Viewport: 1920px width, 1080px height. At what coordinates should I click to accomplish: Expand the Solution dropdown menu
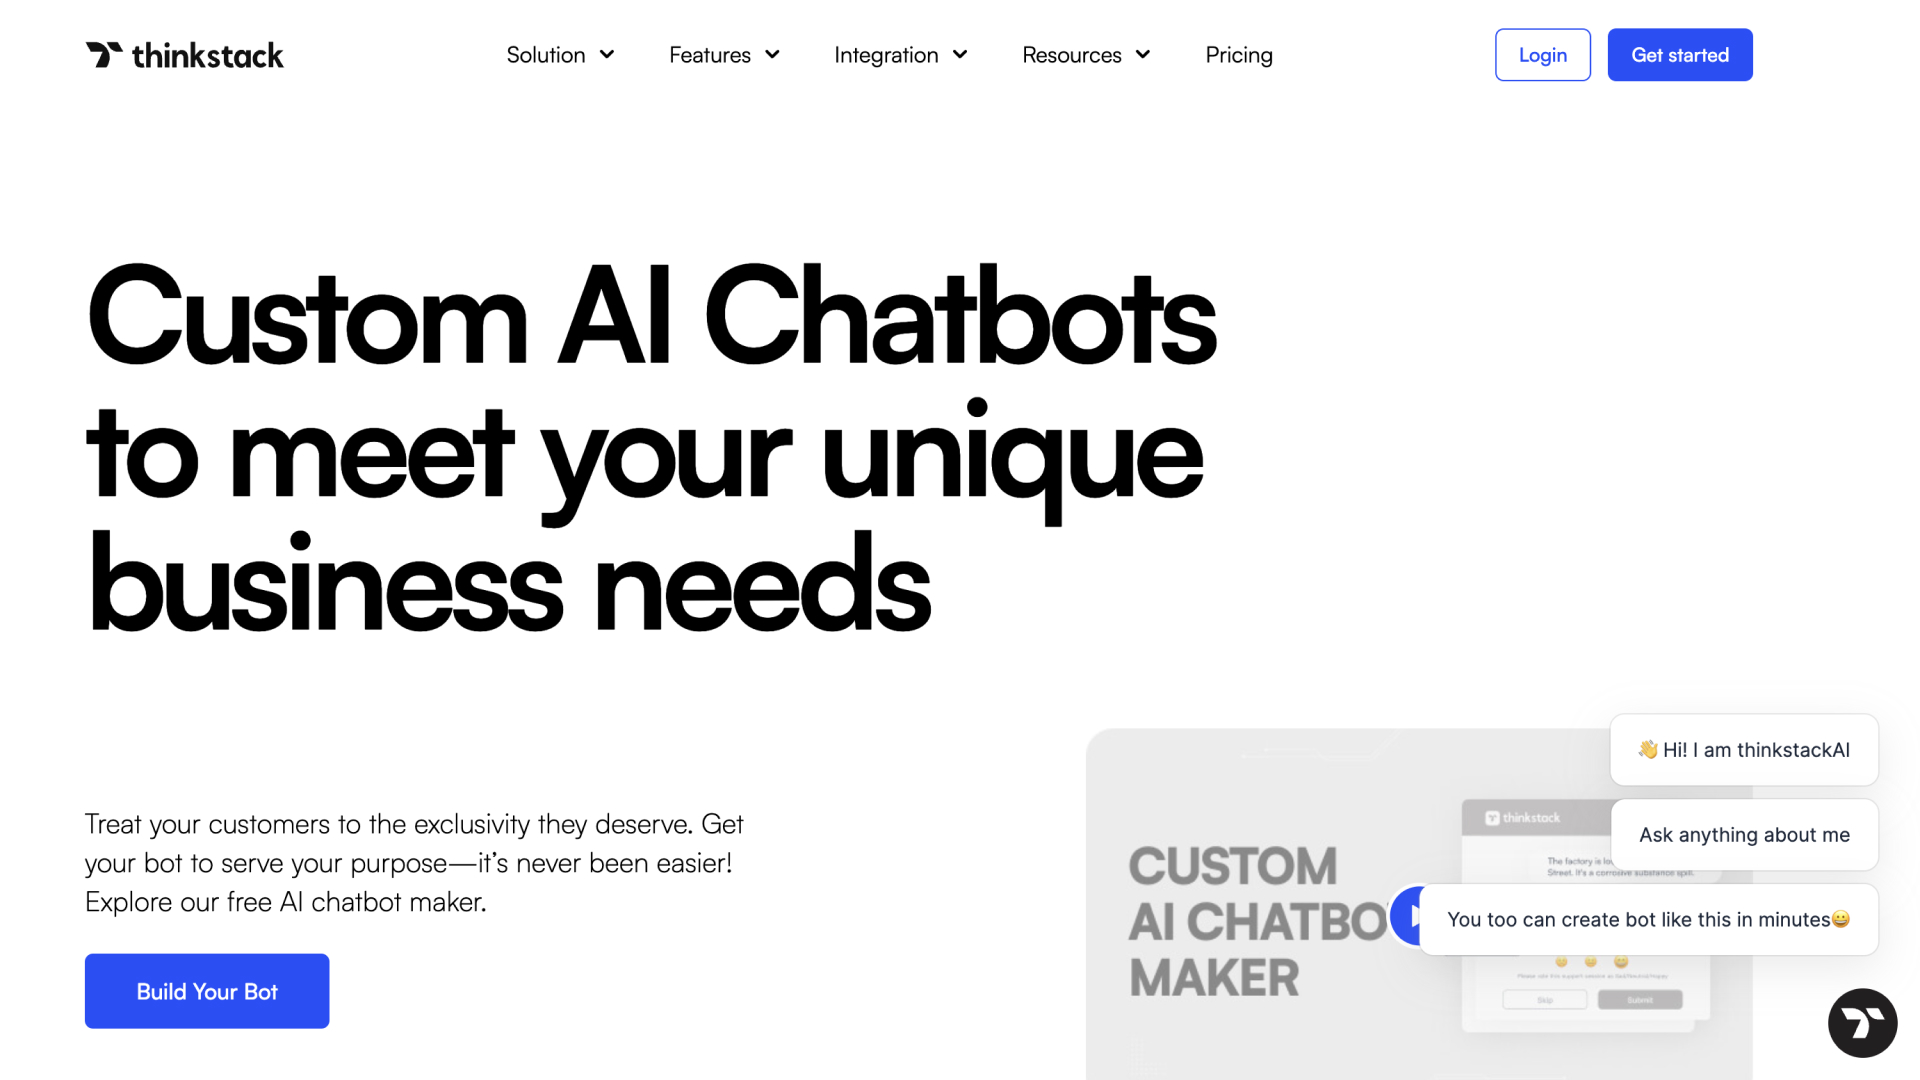point(558,54)
